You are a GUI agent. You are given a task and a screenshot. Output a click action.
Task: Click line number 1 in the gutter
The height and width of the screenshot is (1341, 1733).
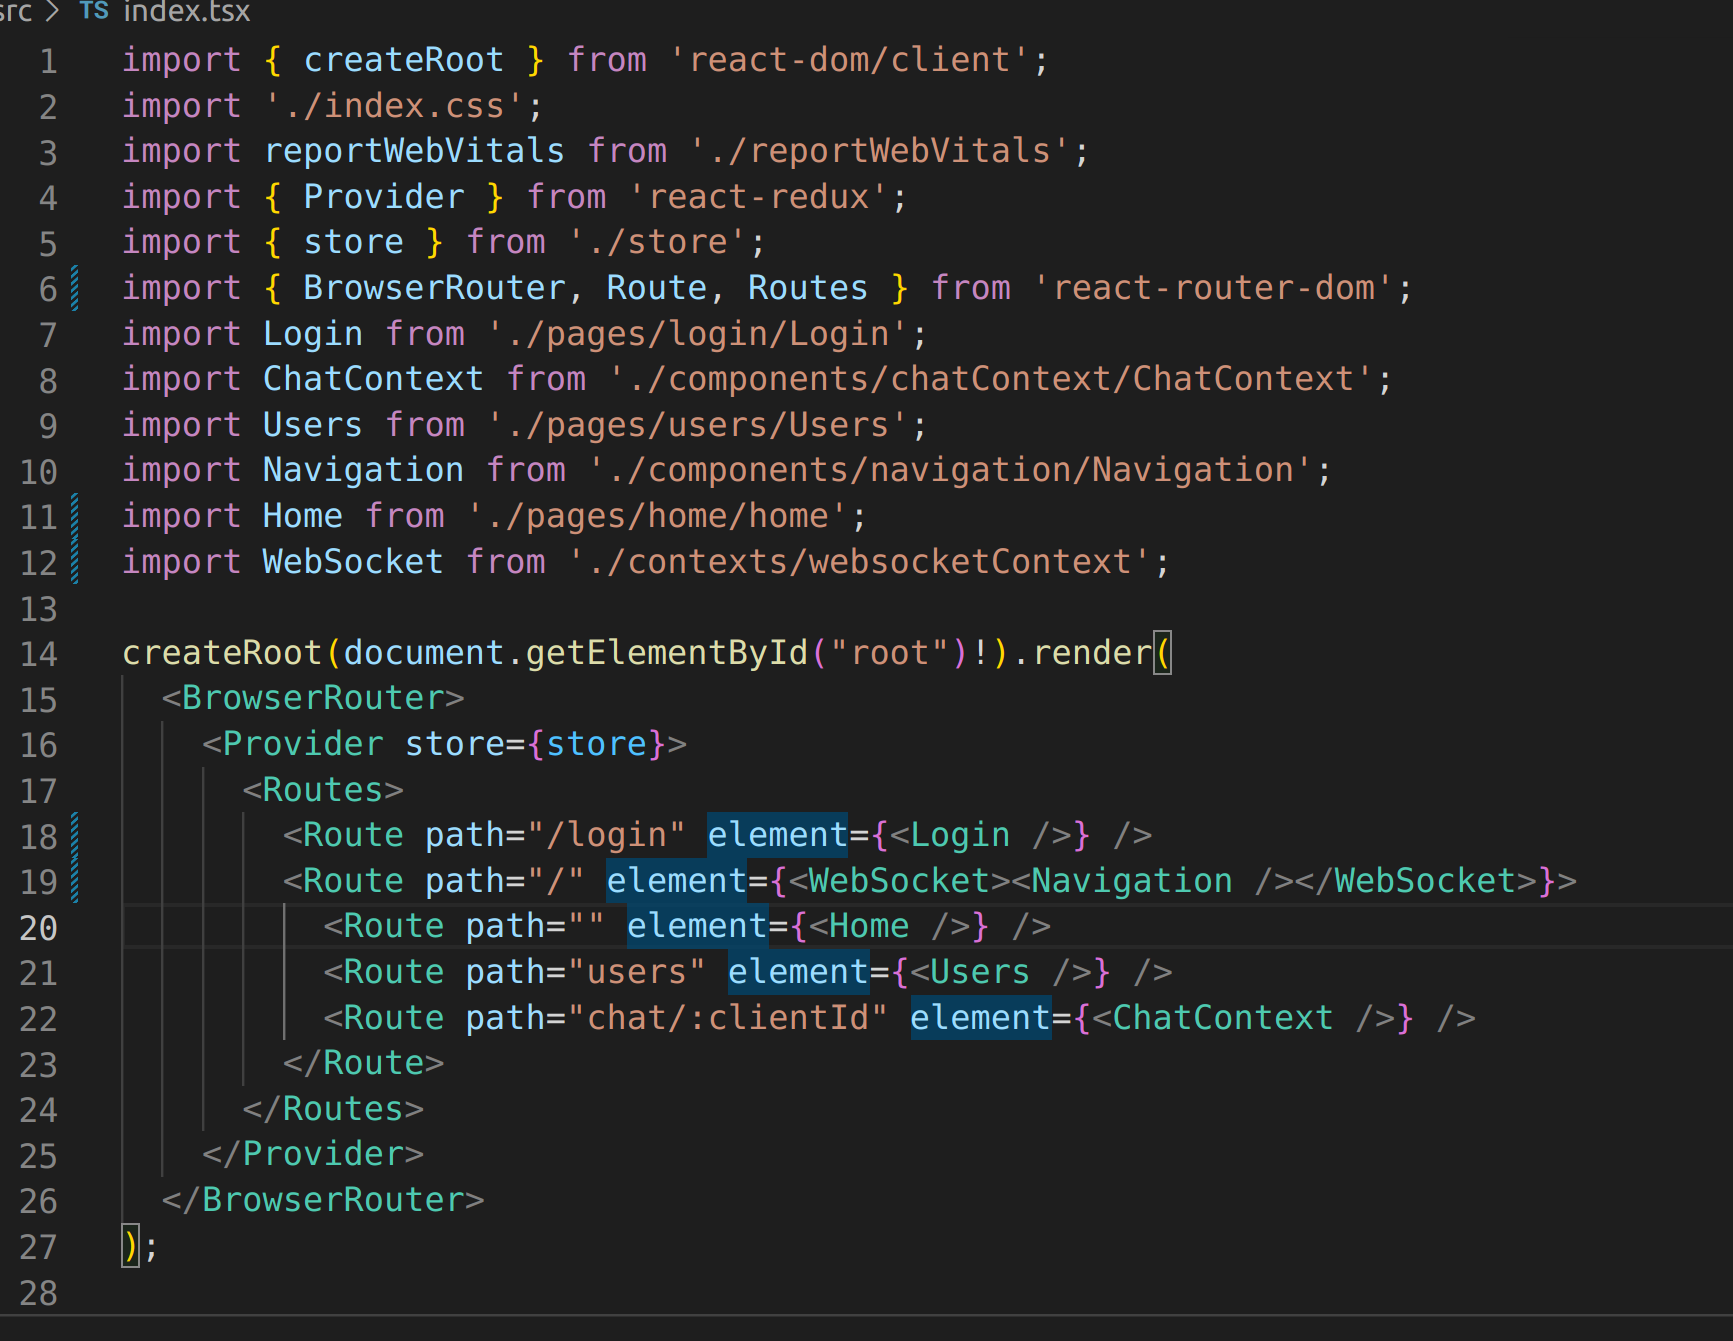(x=48, y=62)
